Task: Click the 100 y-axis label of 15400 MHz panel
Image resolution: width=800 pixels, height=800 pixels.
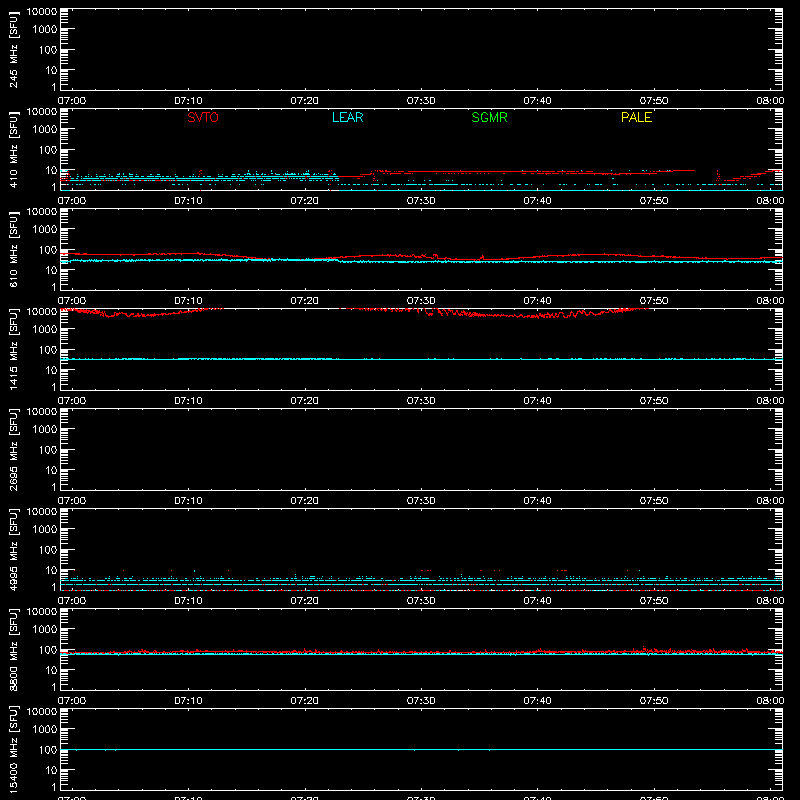Action: [x=48, y=750]
